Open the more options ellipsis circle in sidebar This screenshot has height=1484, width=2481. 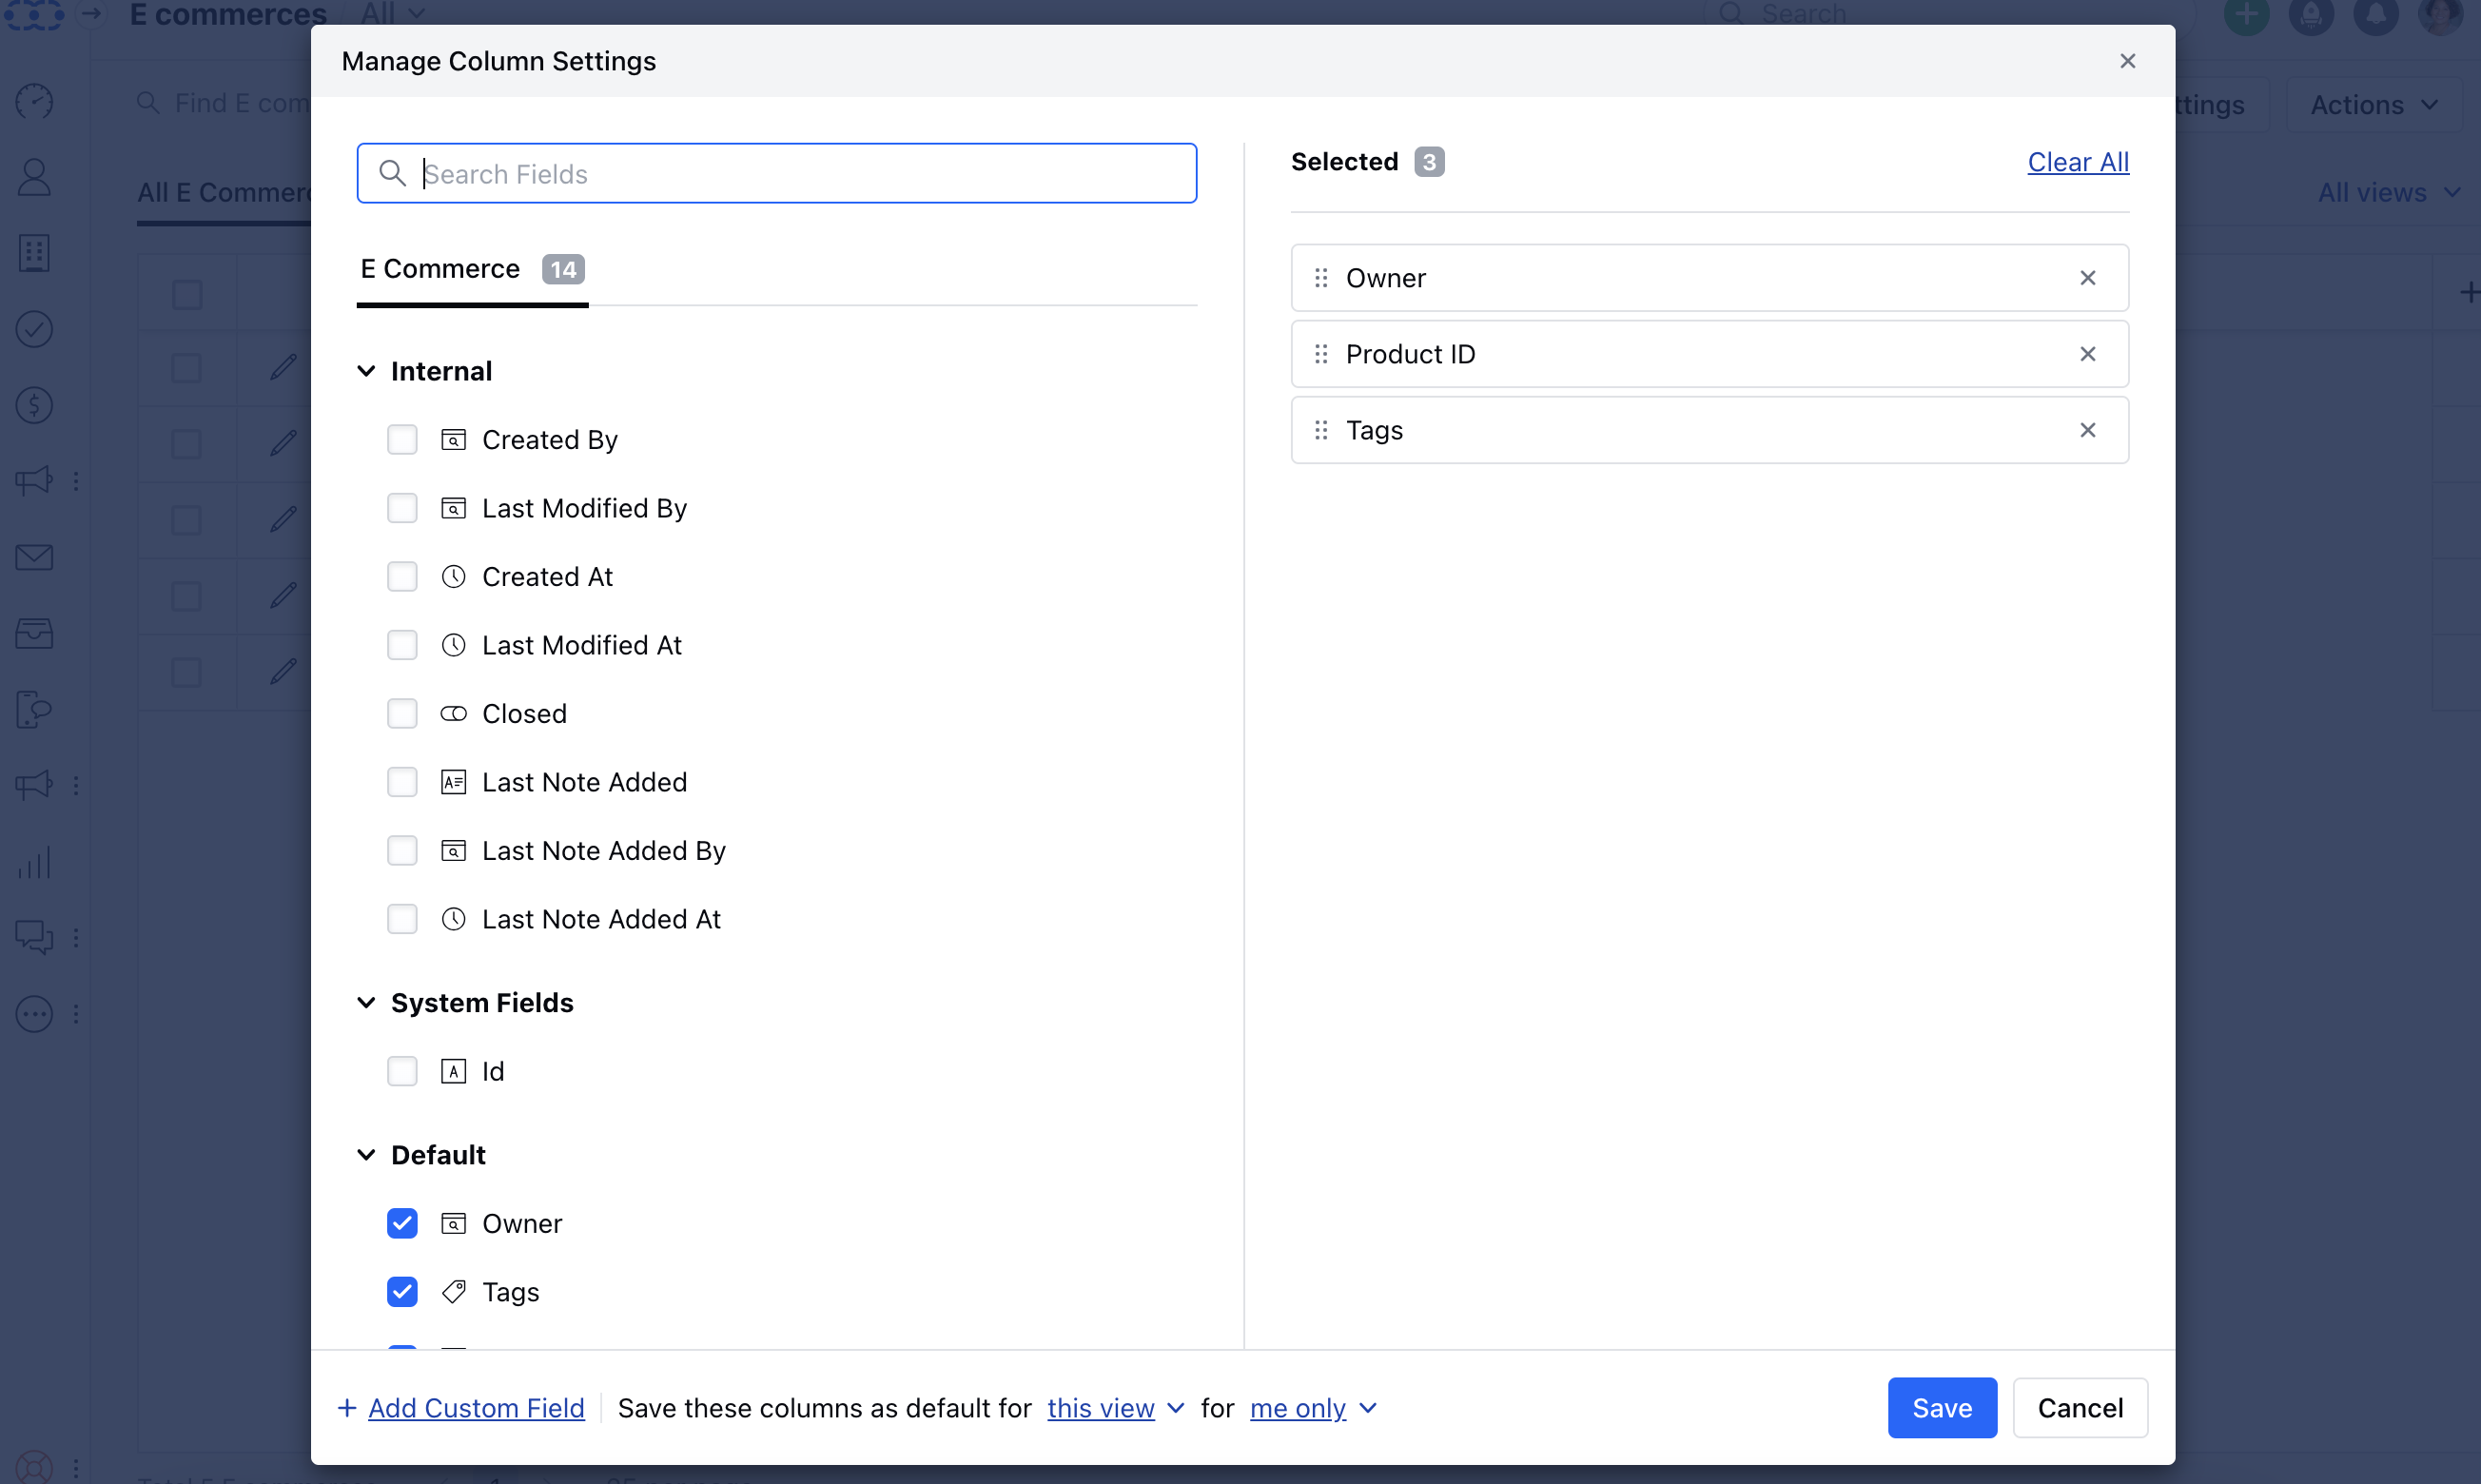[x=34, y=1013]
